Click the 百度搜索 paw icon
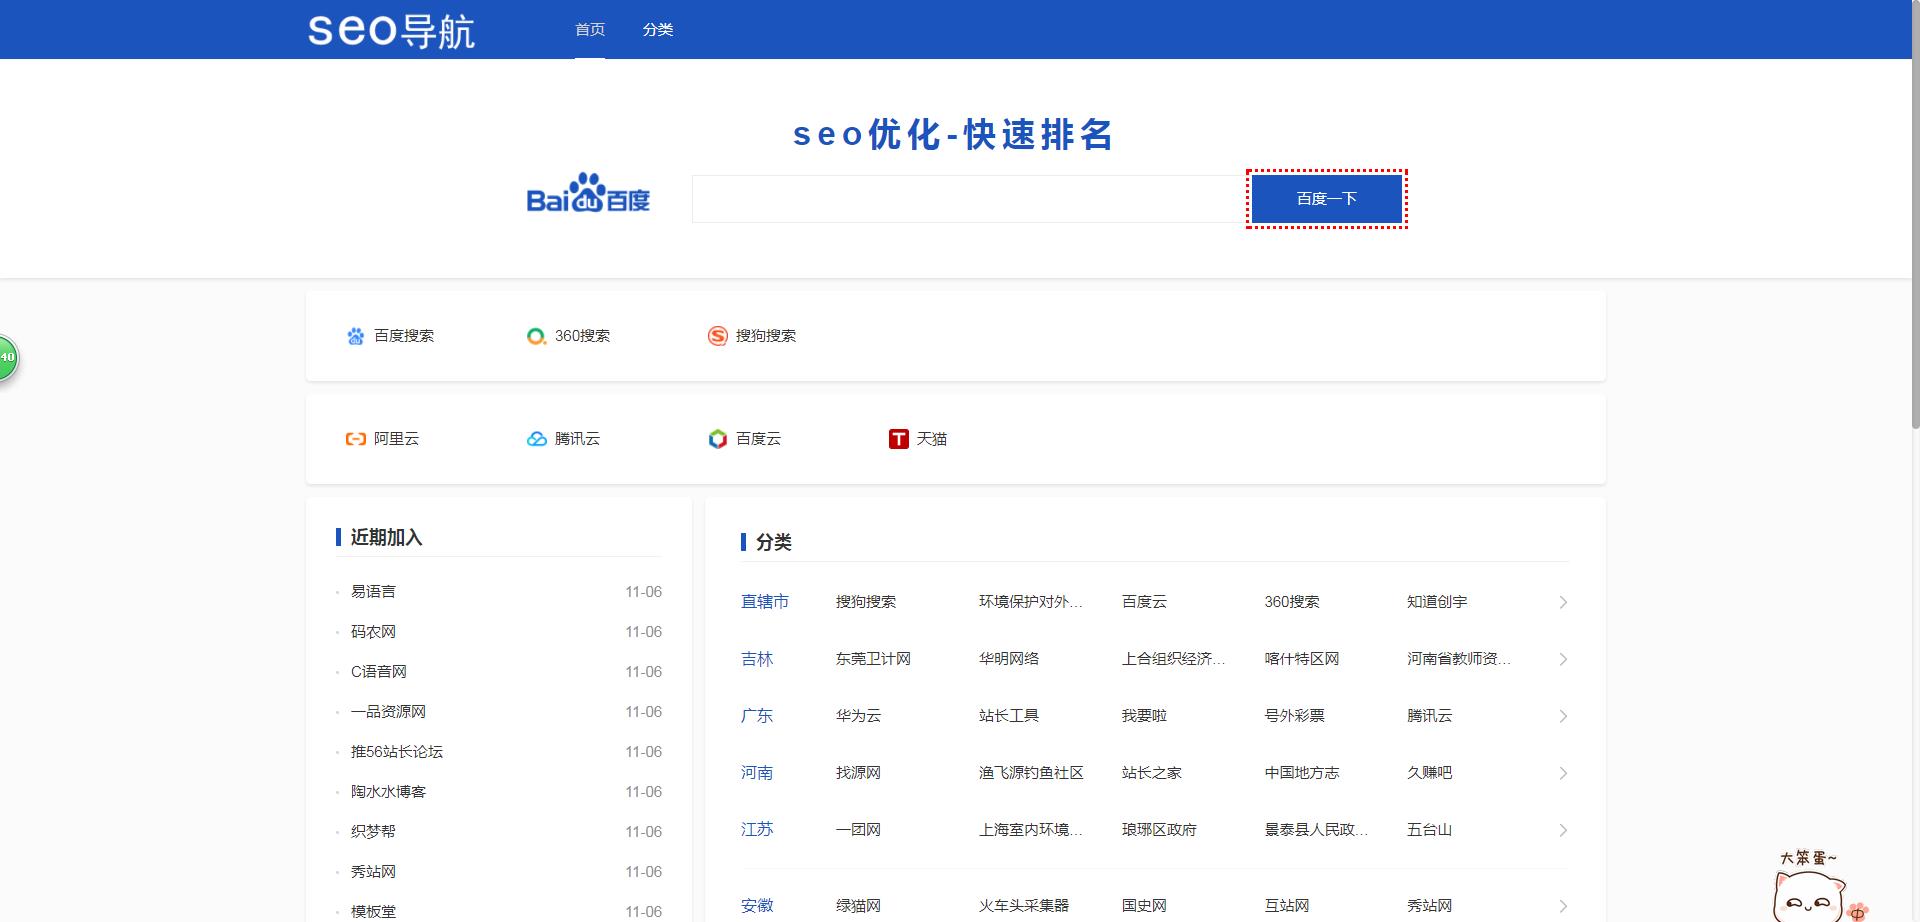The image size is (1920, 922). click(x=356, y=336)
